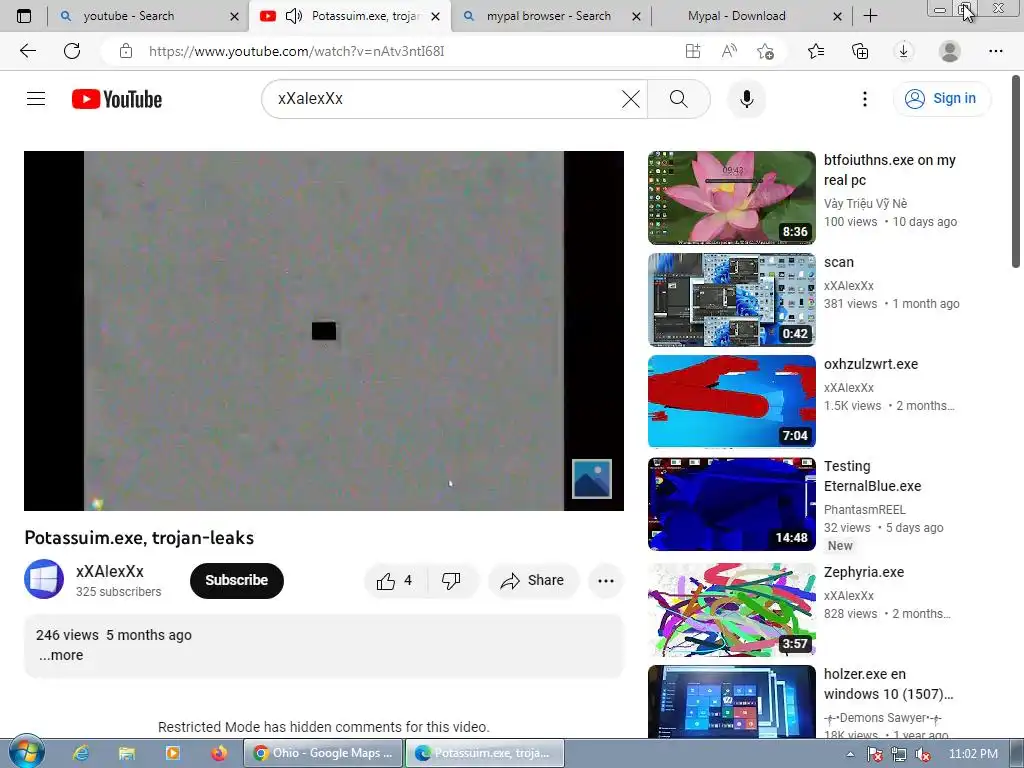1024x768 pixels.
Task: Mute the Potassuim.exe tab audio
Action: [x=294, y=16]
